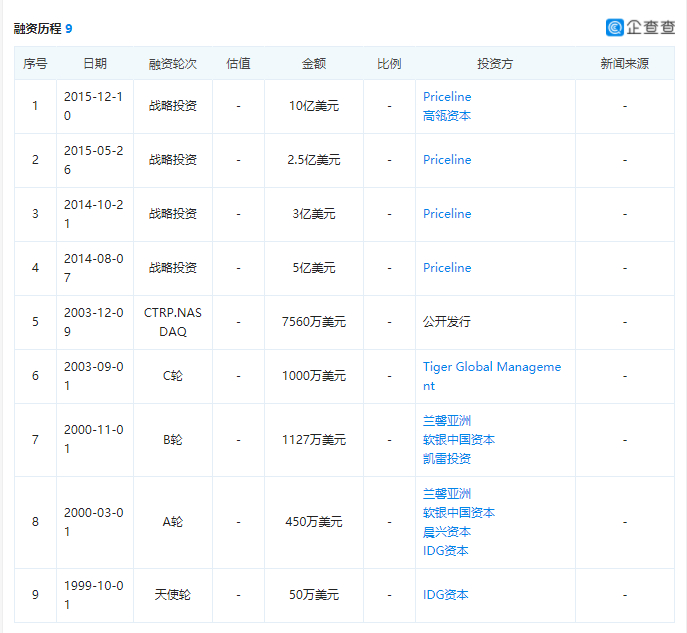Click the 10亿美元 amount cell

(x=314, y=106)
